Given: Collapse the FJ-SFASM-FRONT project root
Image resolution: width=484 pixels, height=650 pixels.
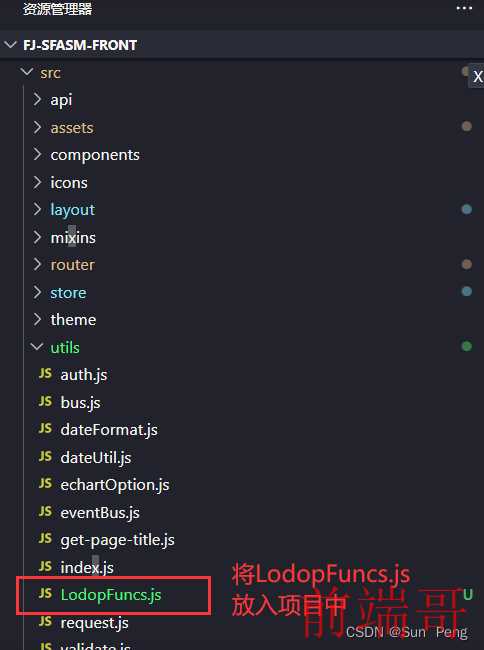Looking at the screenshot, I should pyautogui.click(x=10, y=45).
